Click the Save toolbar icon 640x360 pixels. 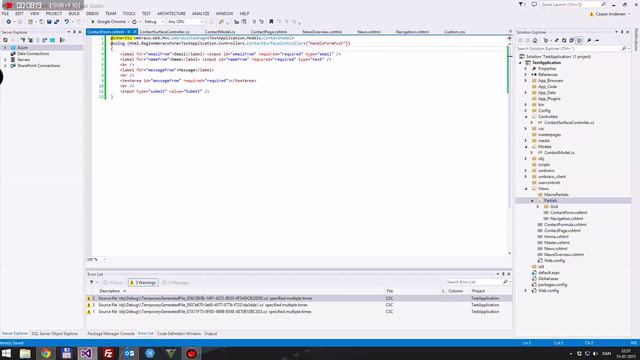(x=49, y=22)
